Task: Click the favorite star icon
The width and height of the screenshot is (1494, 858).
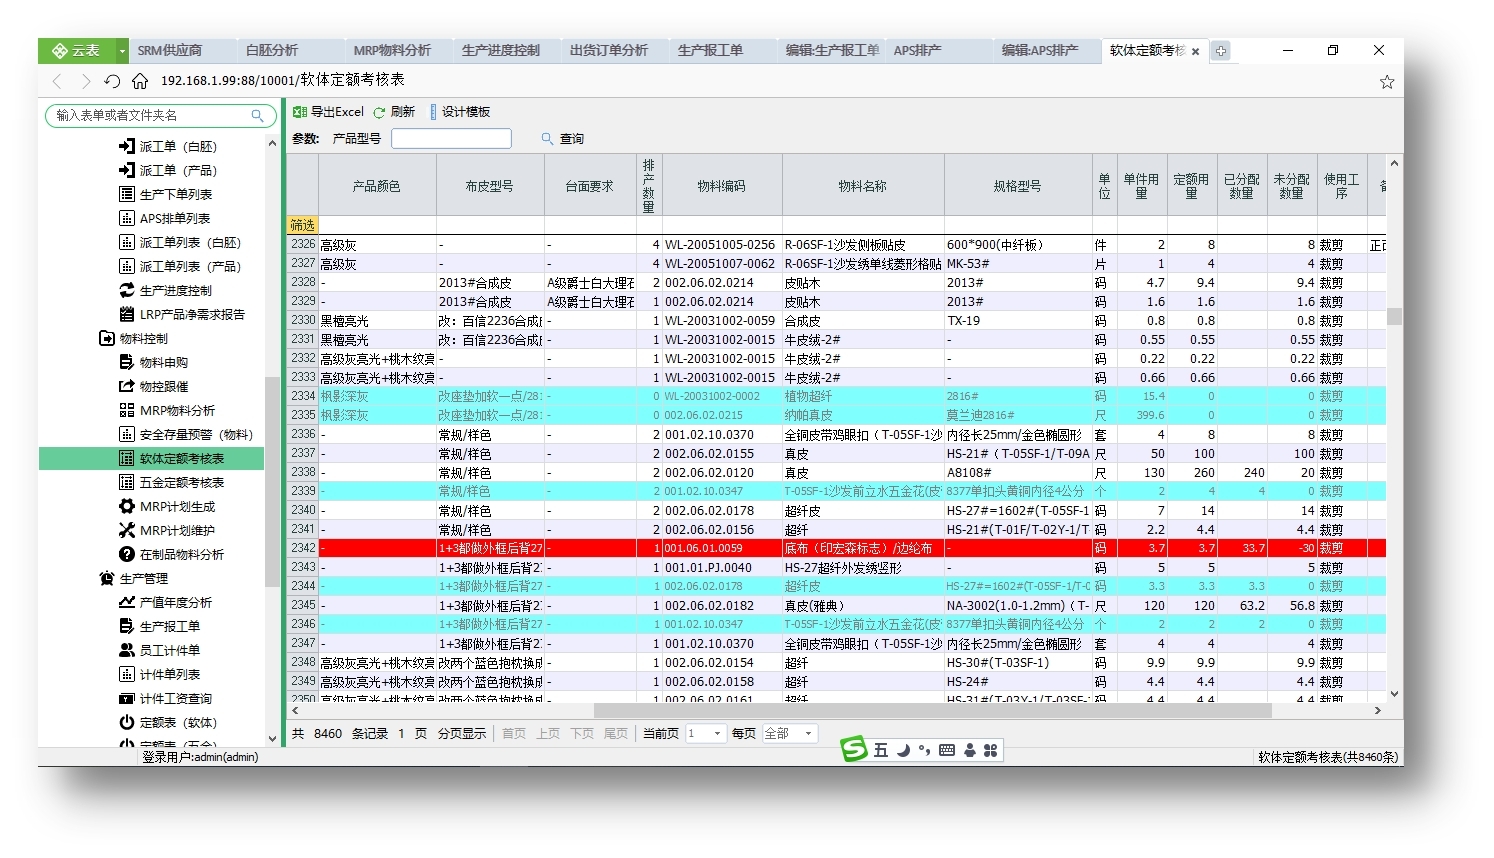Action: pos(1387,82)
